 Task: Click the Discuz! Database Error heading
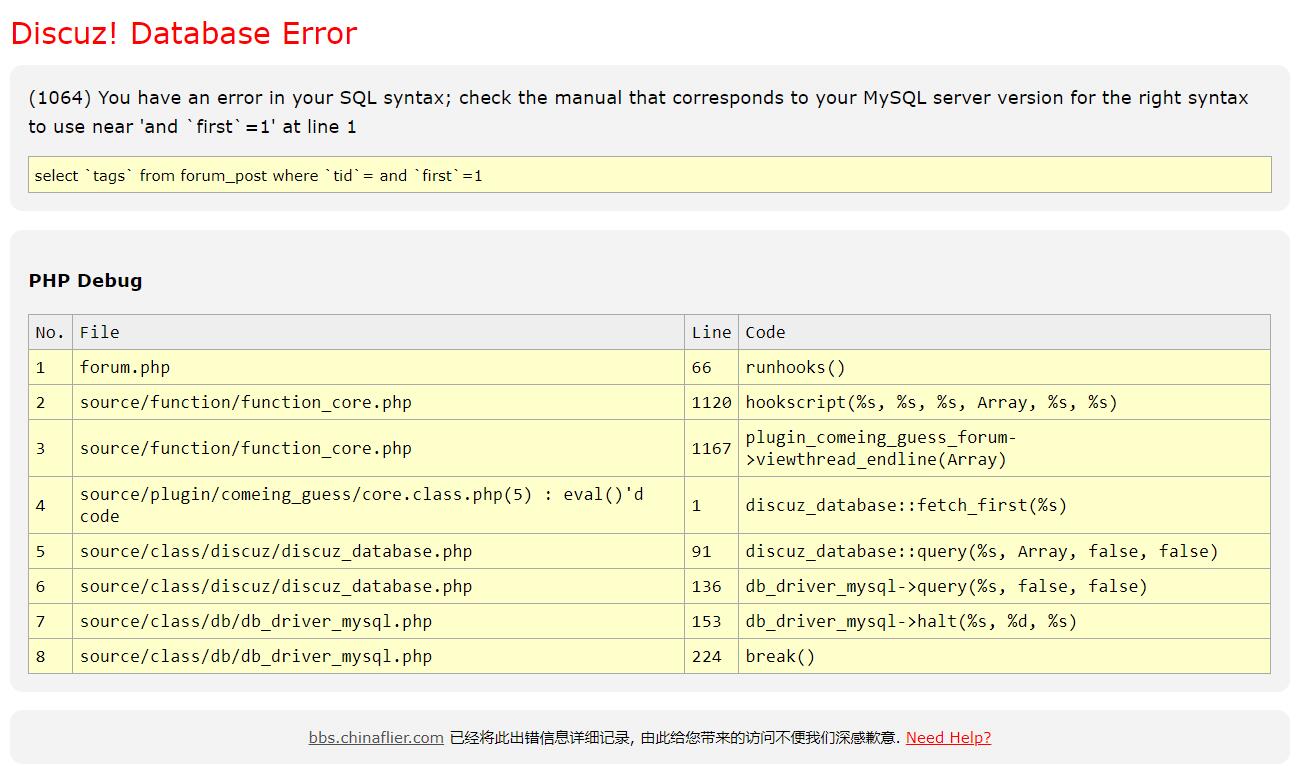pyautogui.click(x=184, y=33)
